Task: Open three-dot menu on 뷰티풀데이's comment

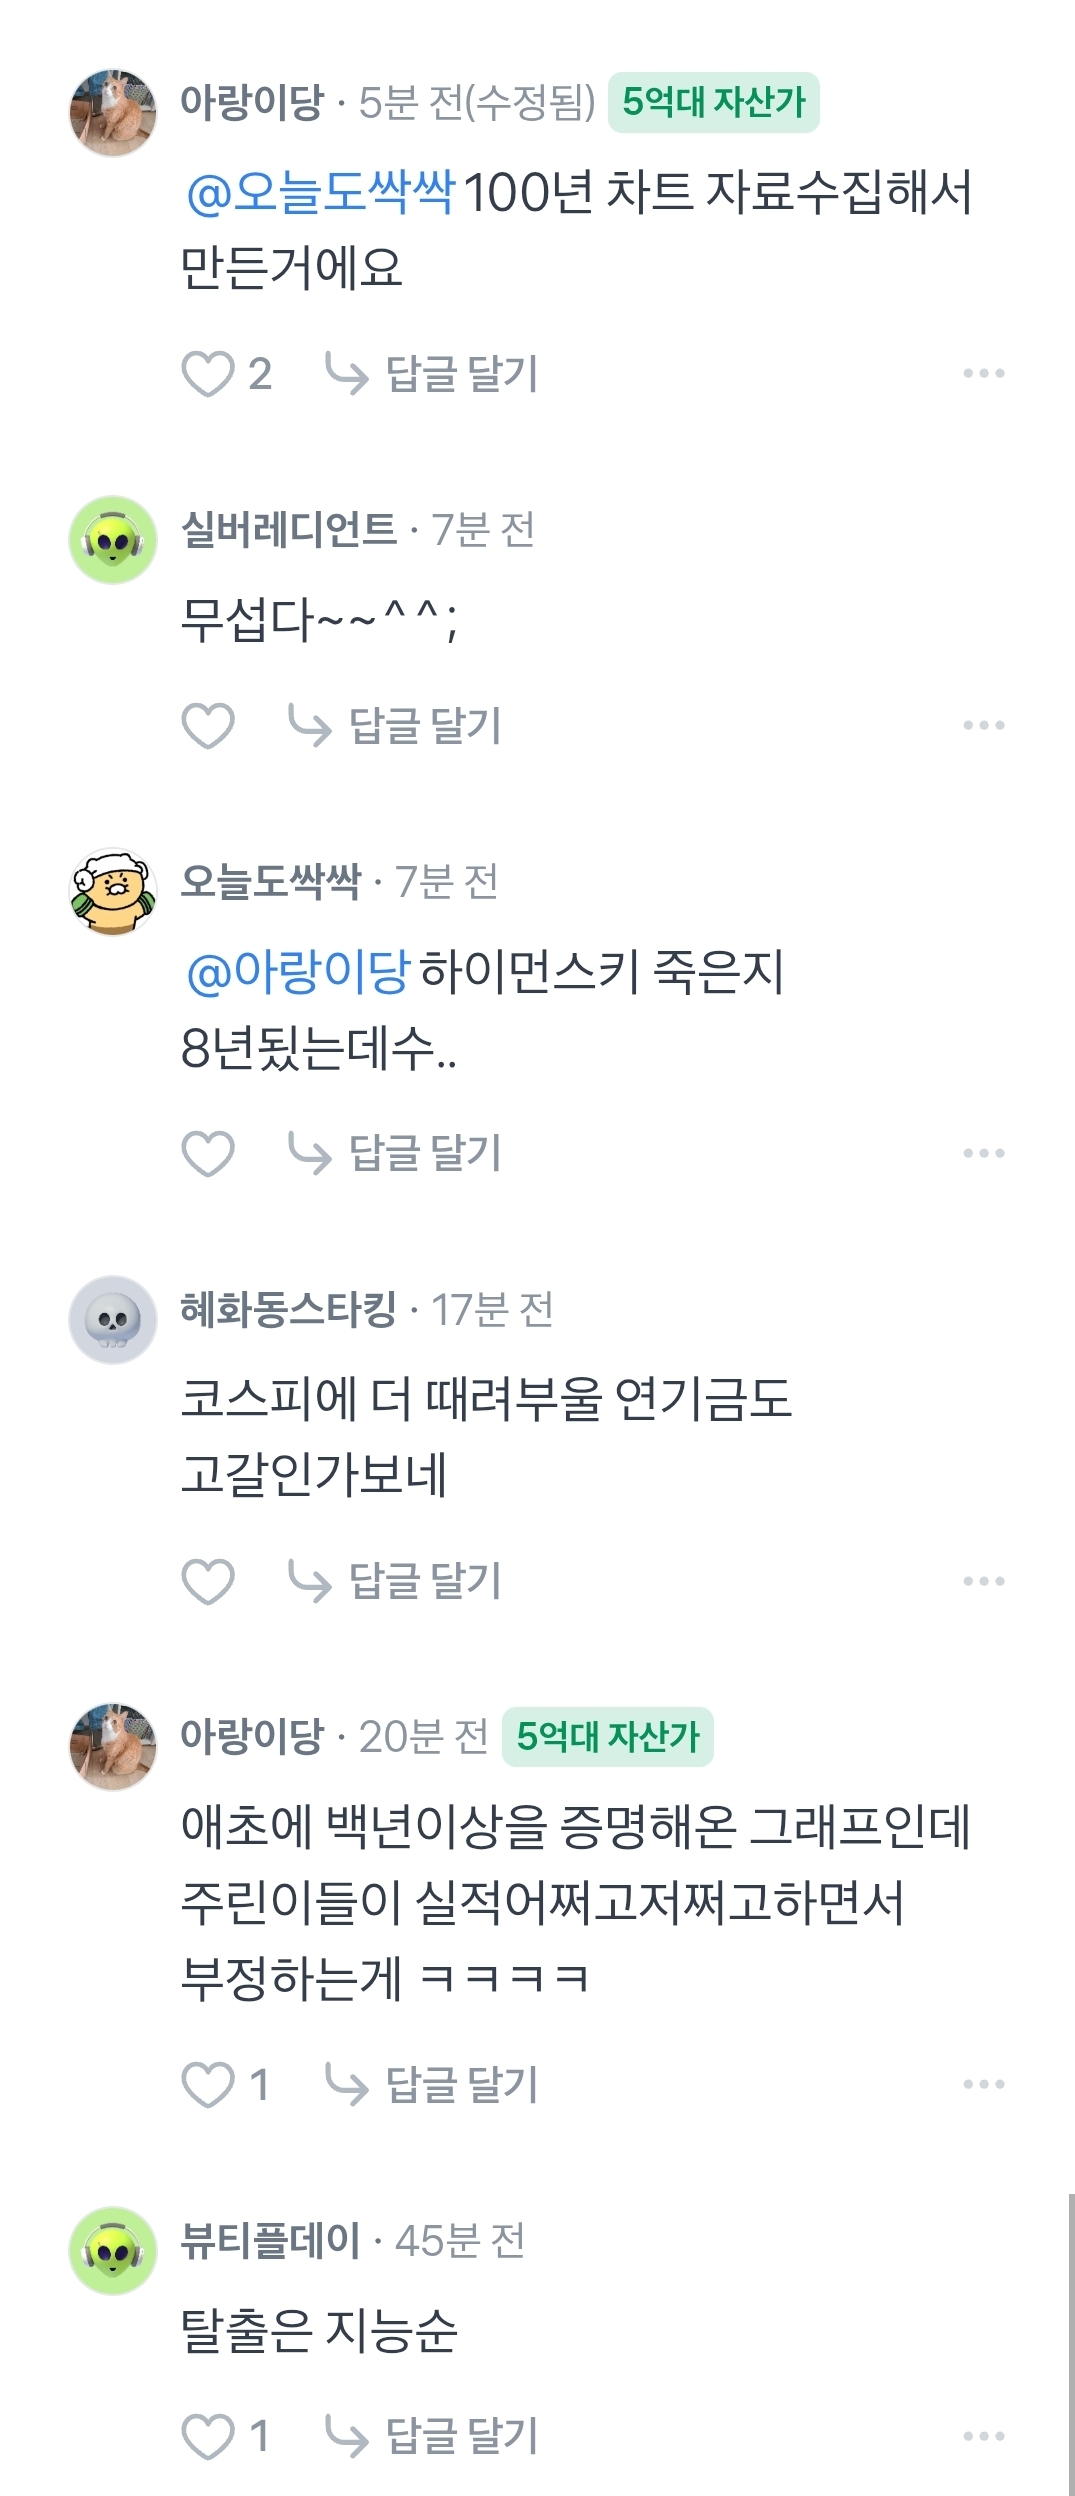Action: click(983, 2436)
